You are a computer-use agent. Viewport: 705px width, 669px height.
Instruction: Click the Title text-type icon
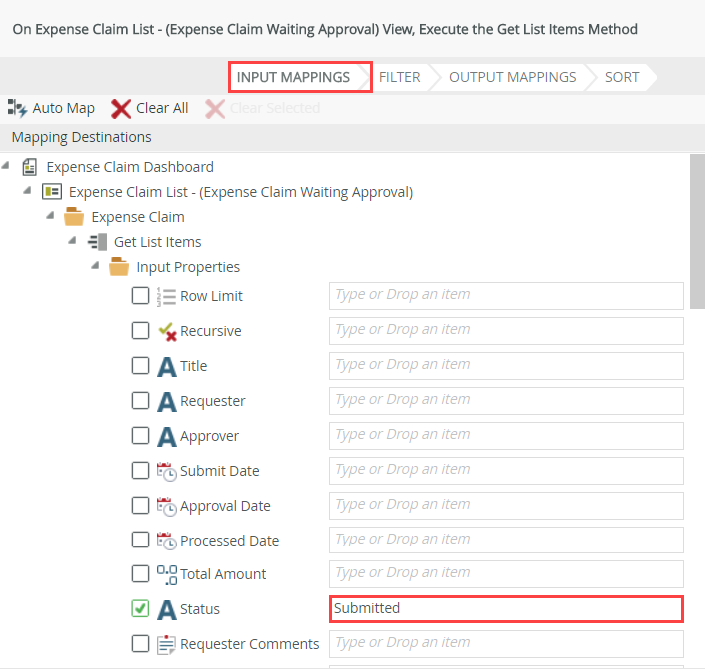(166, 366)
